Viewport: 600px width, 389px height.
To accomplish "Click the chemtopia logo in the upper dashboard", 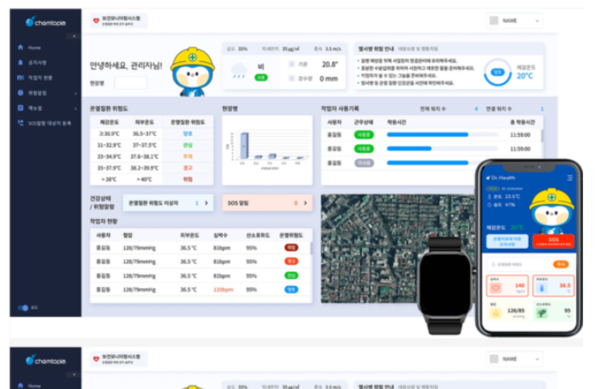I will 46,22.
